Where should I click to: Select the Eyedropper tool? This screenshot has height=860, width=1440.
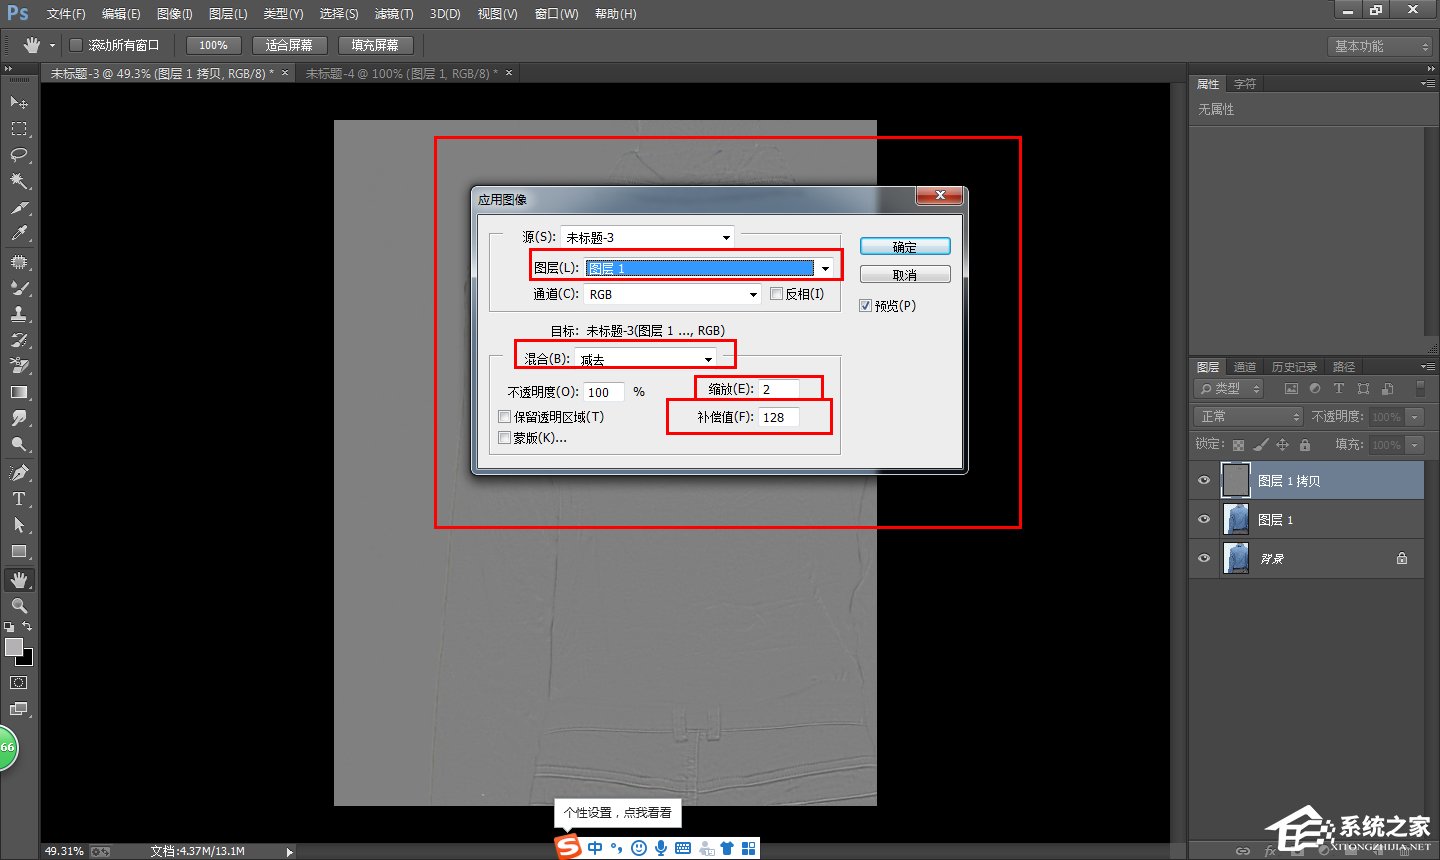[18, 234]
